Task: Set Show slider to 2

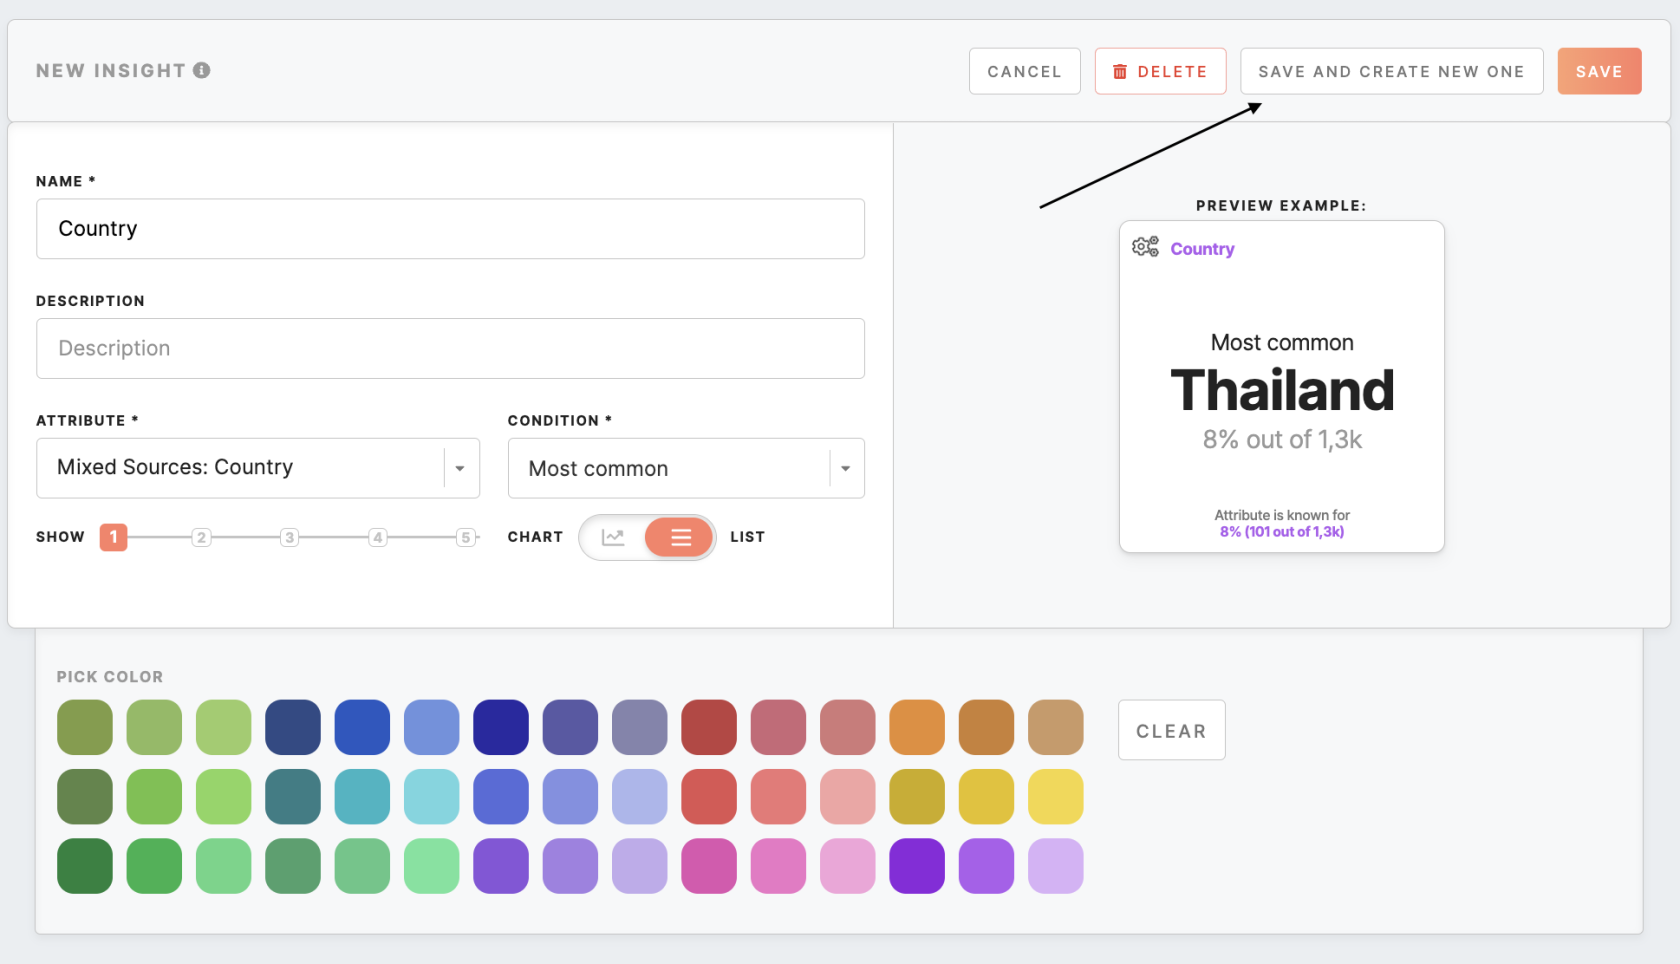Action: 201,537
